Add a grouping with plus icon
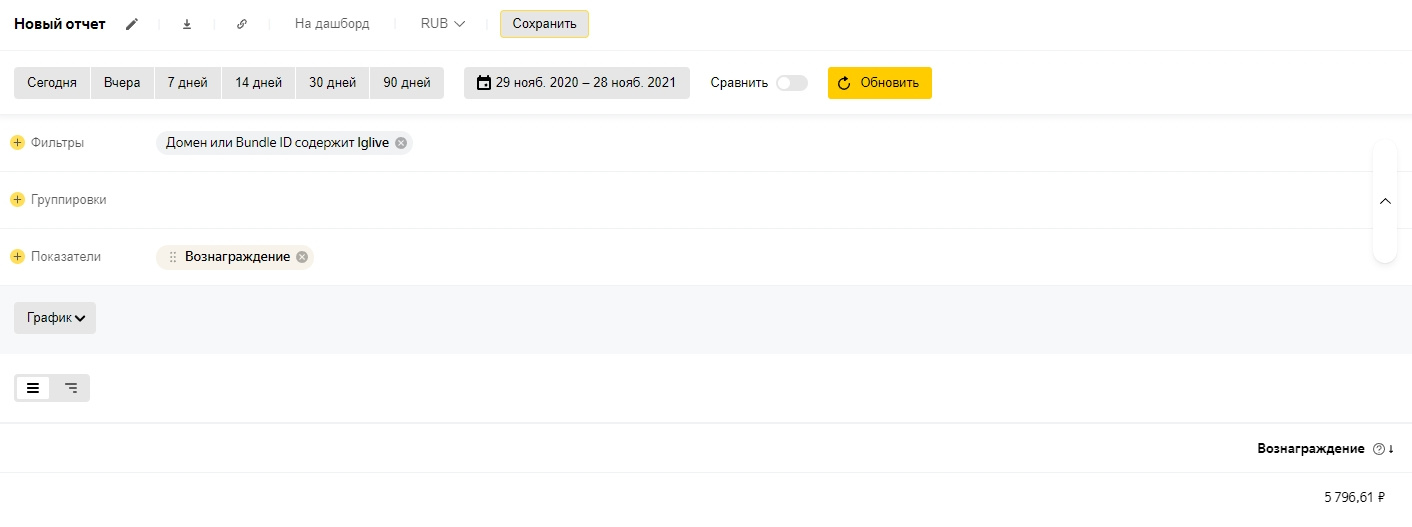The height and width of the screenshot is (527, 1412). [x=17, y=200]
